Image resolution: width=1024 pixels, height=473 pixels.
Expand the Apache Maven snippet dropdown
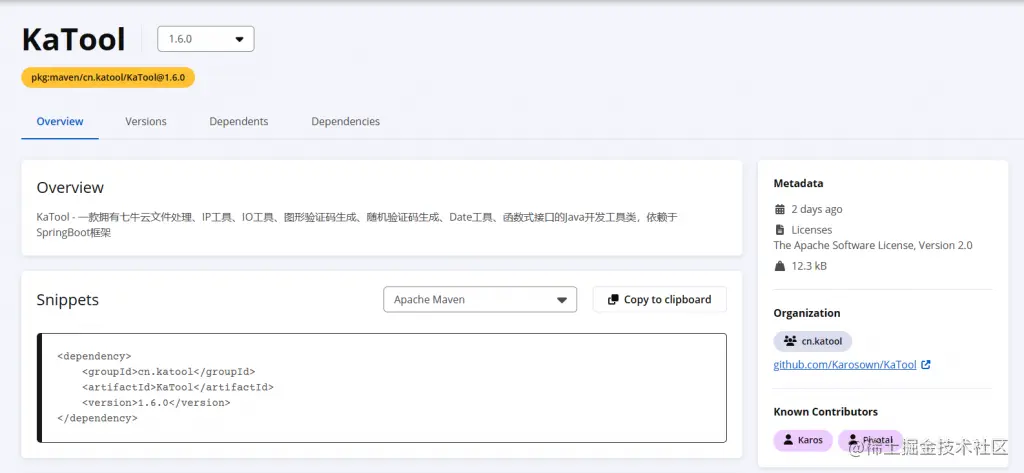(480, 299)
